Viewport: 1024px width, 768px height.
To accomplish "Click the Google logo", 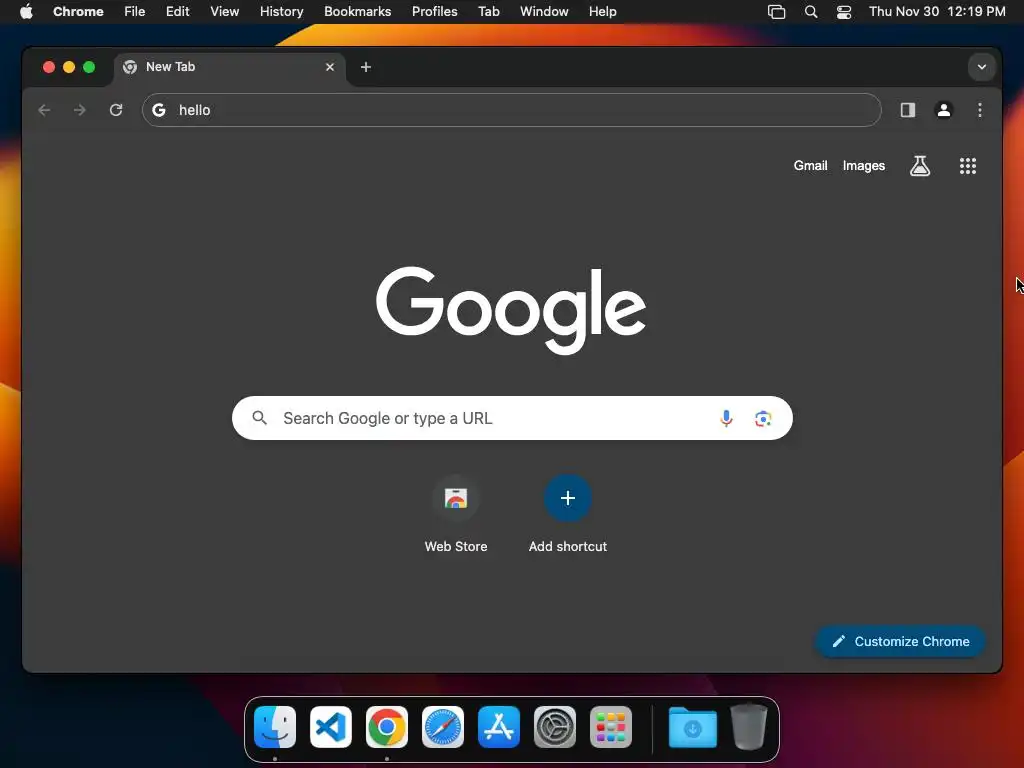I will 511,310.
